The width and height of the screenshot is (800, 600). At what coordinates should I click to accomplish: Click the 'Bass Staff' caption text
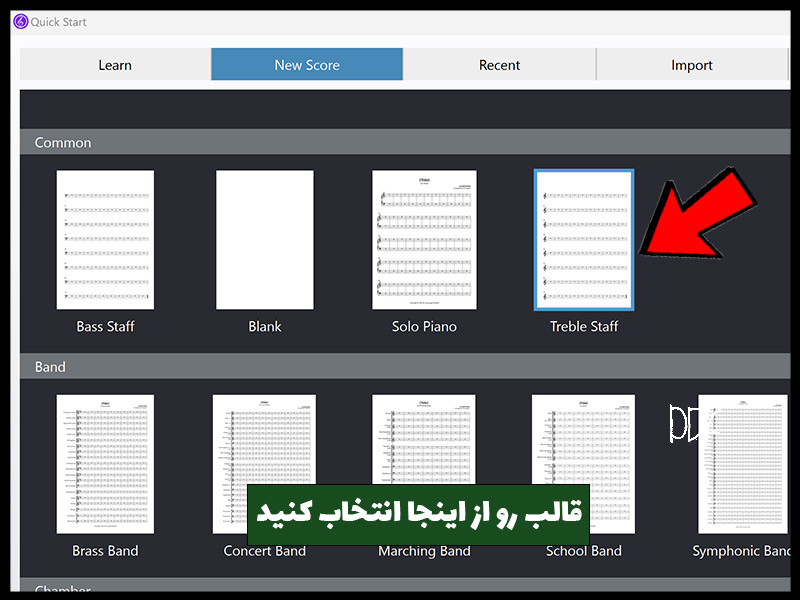pos(105,326)
